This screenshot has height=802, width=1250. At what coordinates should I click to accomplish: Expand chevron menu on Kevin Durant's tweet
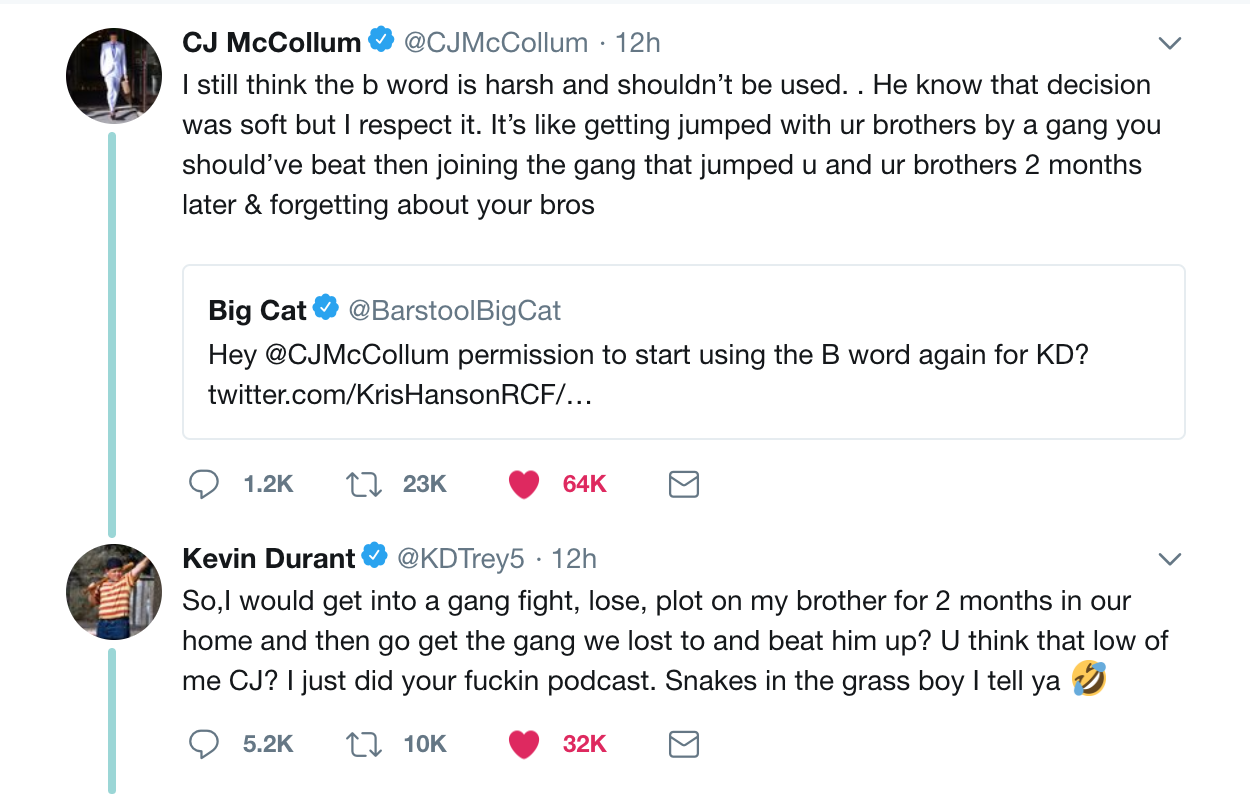[1169, 558]
